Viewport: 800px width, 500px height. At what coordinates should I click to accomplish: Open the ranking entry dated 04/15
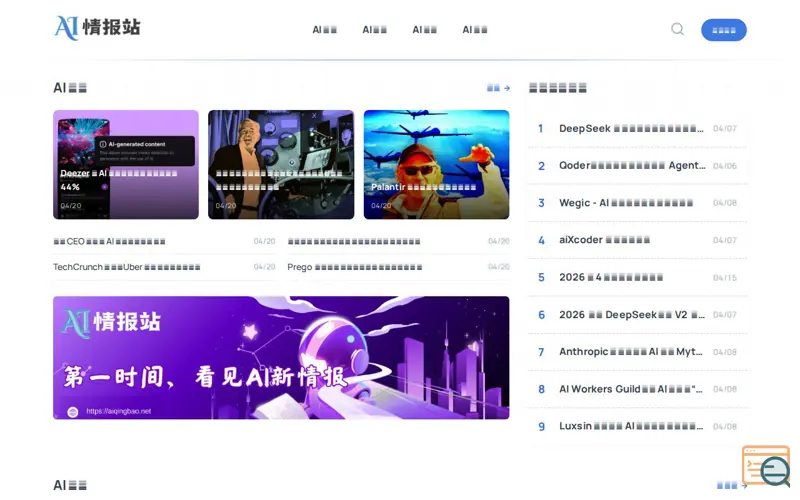point(638,278)
